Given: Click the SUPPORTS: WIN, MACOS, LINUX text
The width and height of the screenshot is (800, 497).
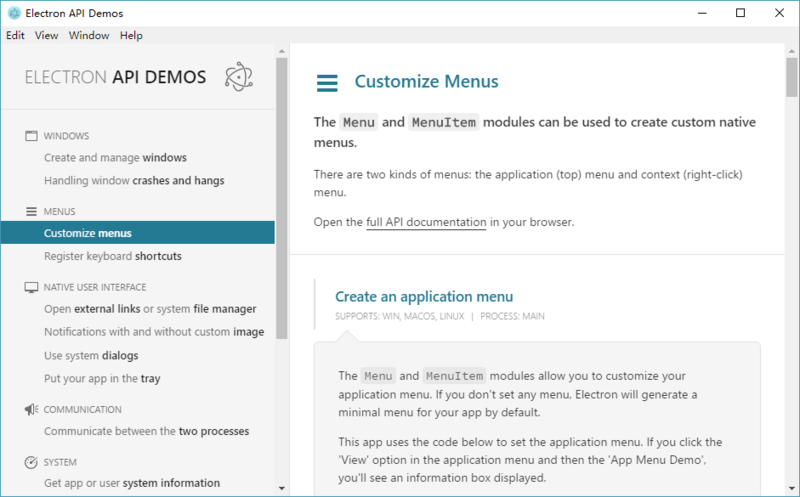Looking at the screenshot, I should coord(399,316).
